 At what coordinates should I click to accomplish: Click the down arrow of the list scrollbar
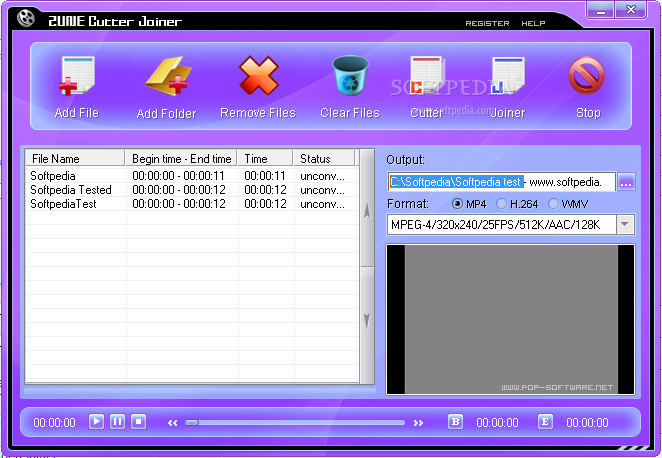(x=367, y=321)
